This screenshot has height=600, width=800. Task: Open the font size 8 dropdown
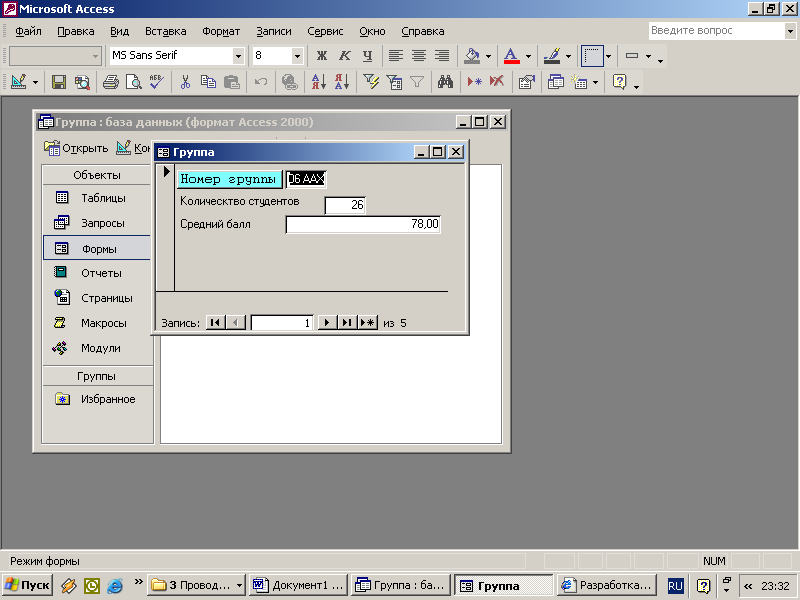click(297, 56)
